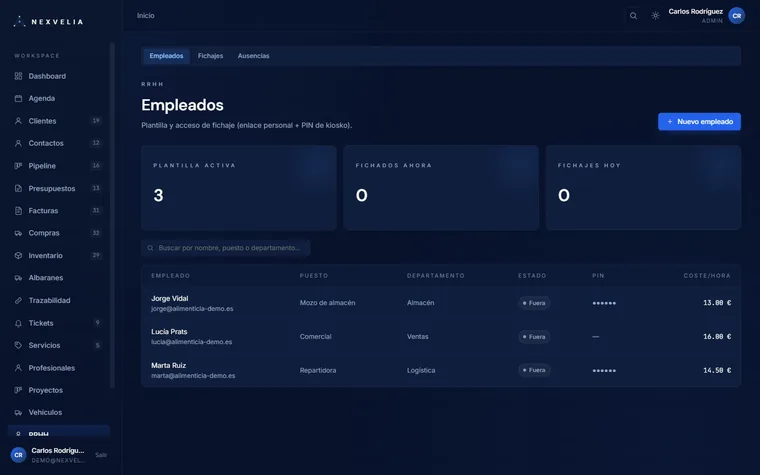Click the Facturas document icon

click(x=18, y=211)
